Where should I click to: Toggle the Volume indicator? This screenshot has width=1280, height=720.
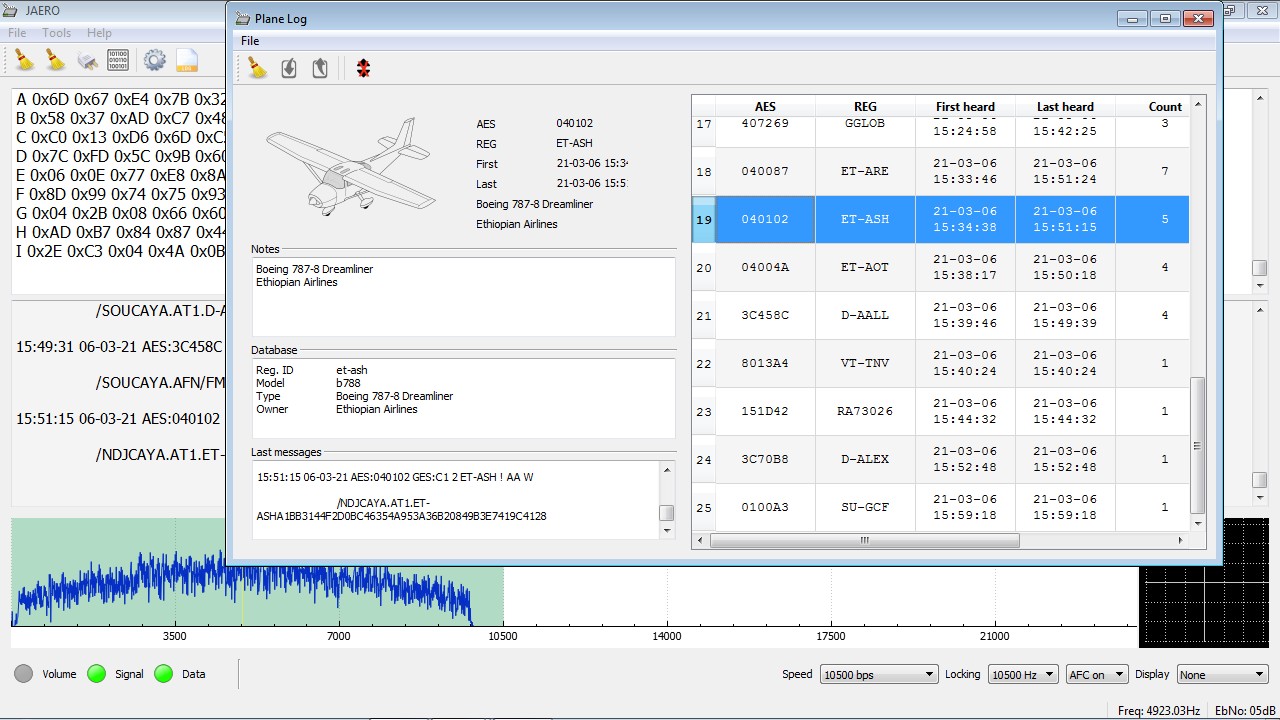21,674
